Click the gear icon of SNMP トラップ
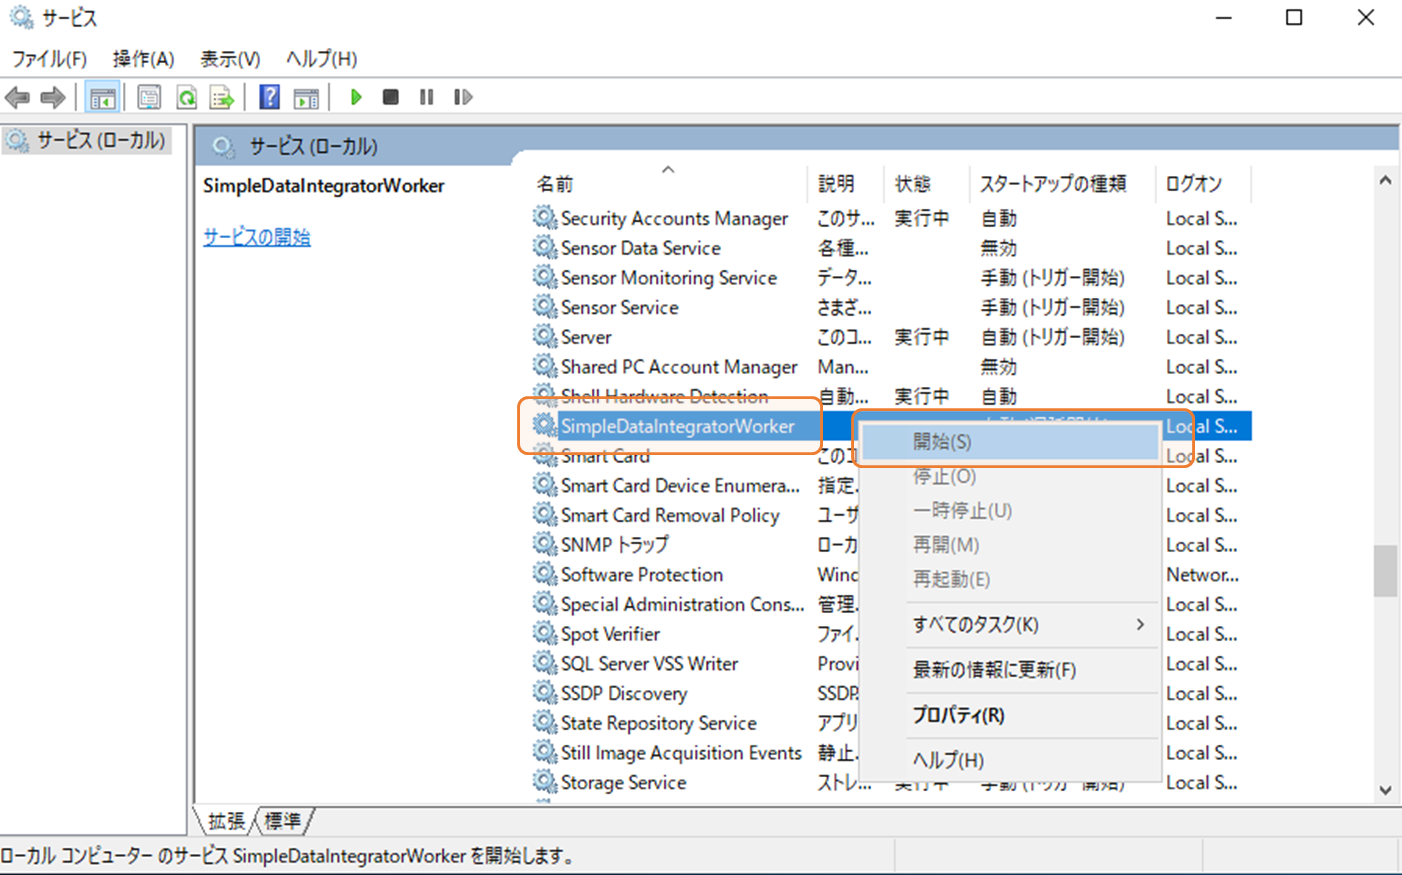The image size is (1402, 875). (544, 544)
